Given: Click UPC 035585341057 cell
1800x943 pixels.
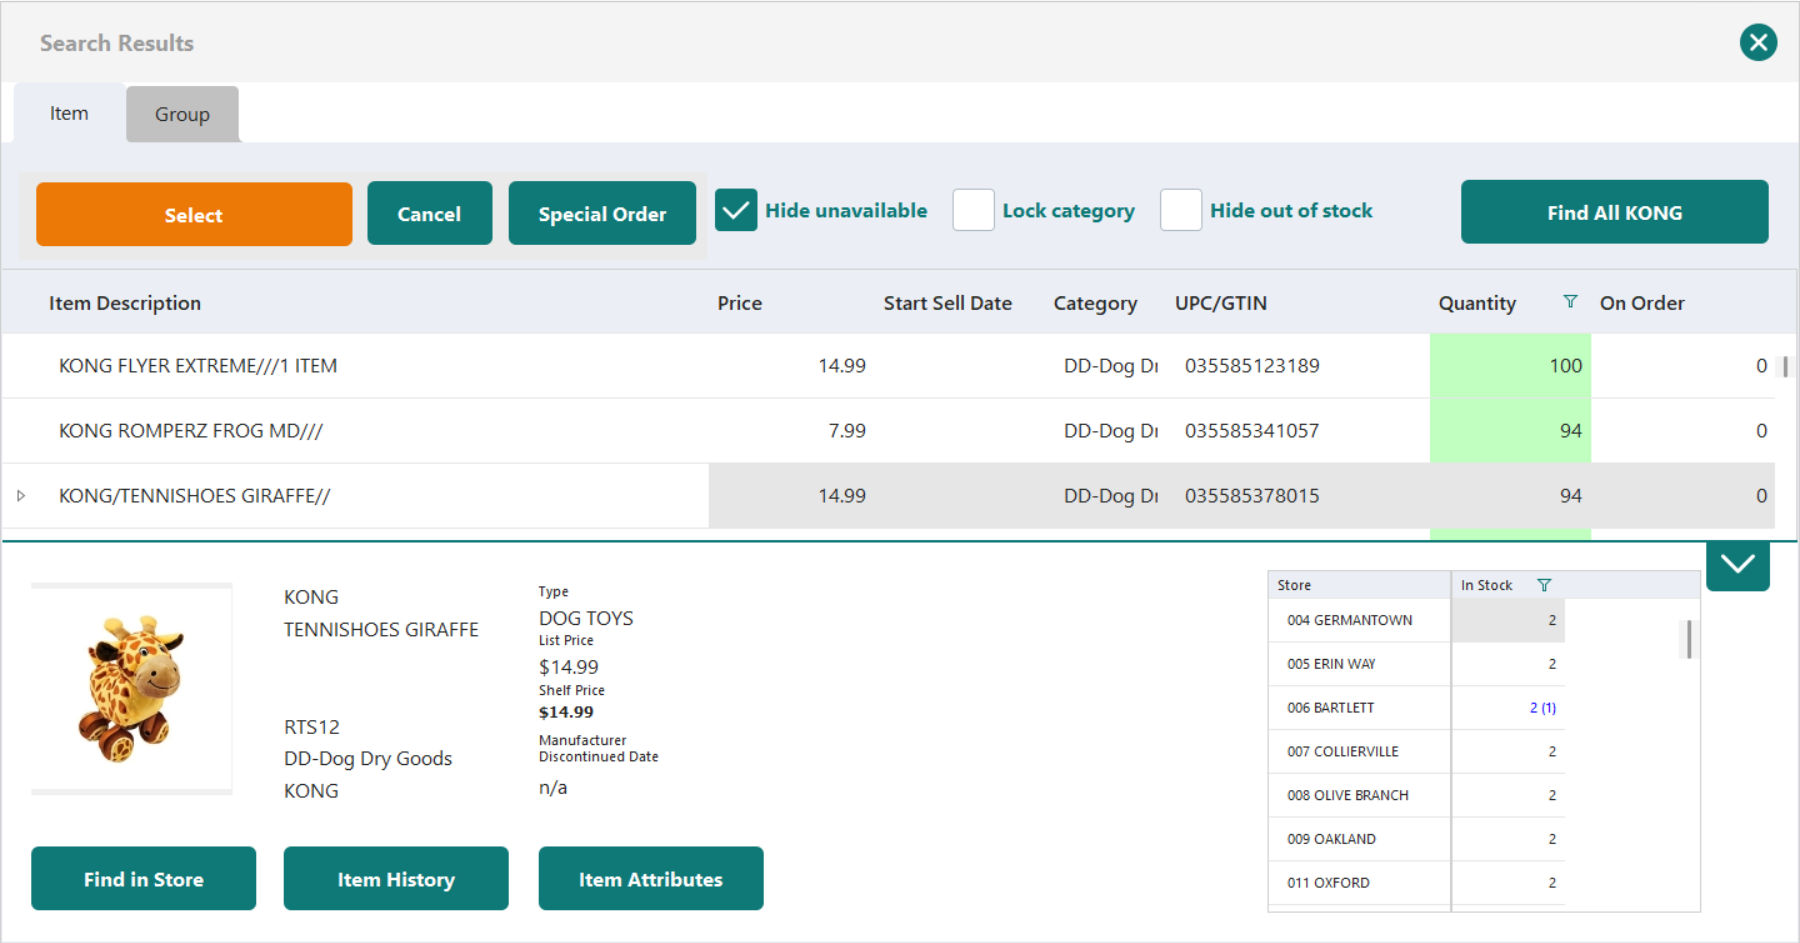Looking at the screenshot, I should (1252, 431).
